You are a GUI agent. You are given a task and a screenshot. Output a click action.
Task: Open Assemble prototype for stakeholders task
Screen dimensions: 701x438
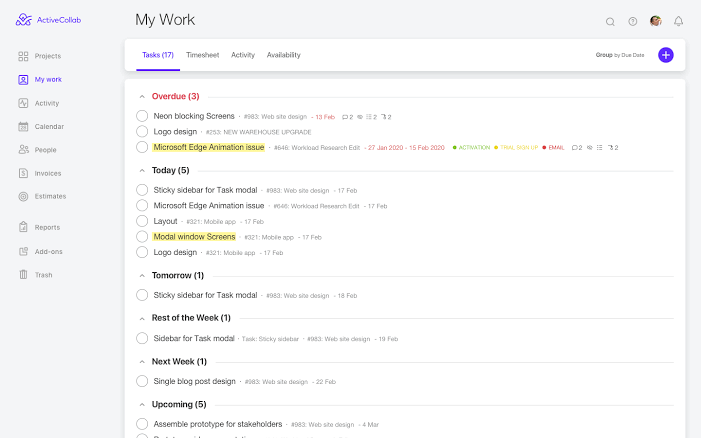218,424
